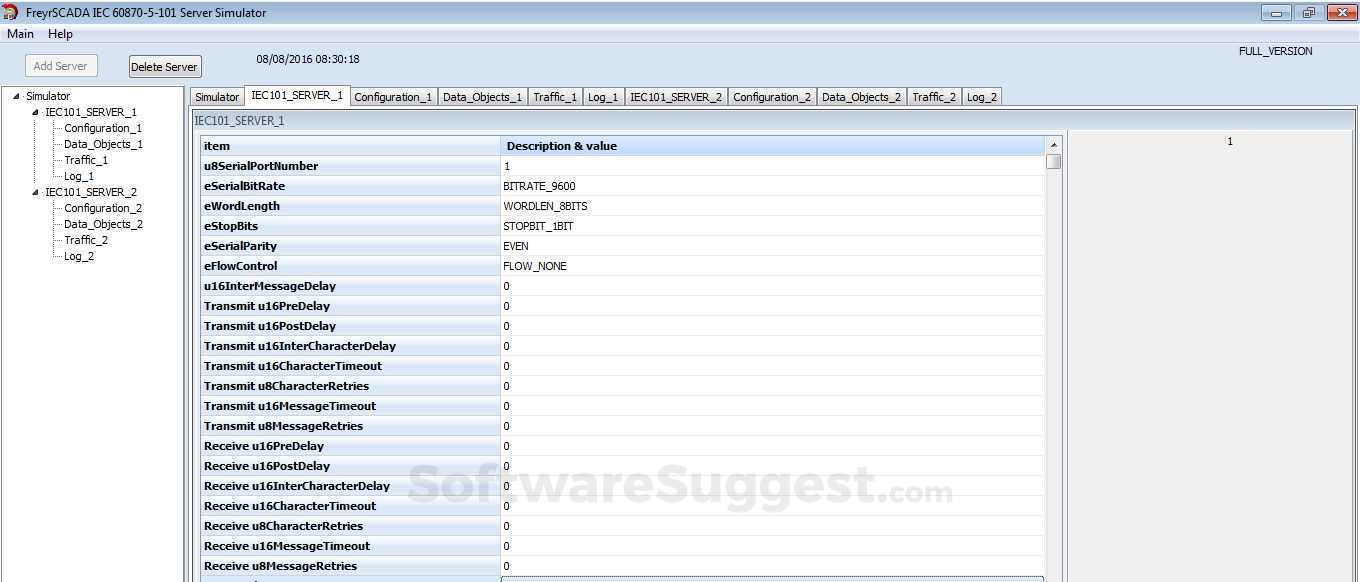
Task: Select Configuration_1 in the sidebar tree
Action: (103, 127)
